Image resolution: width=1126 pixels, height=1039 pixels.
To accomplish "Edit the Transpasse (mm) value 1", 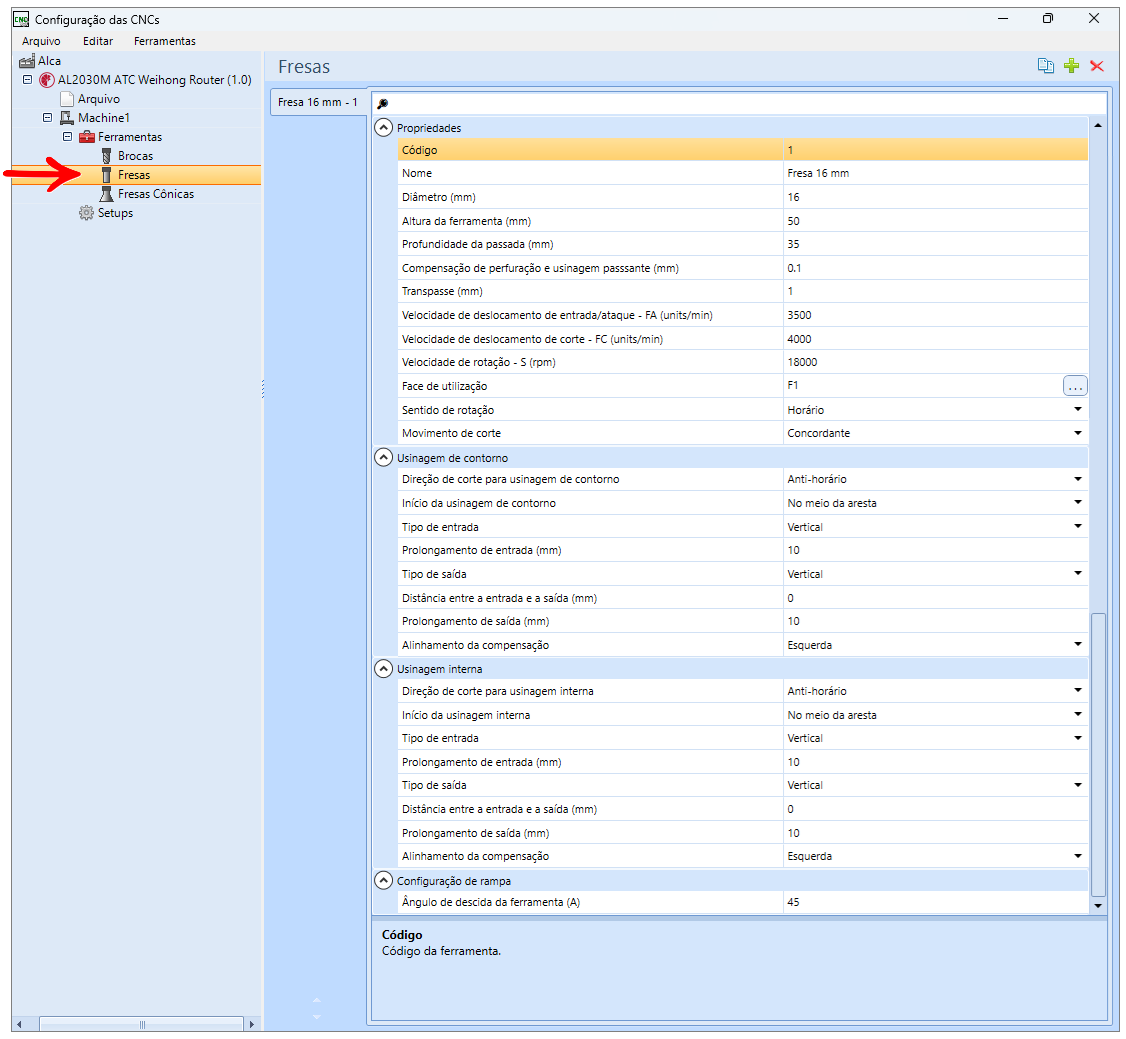I will pos(935,291).
